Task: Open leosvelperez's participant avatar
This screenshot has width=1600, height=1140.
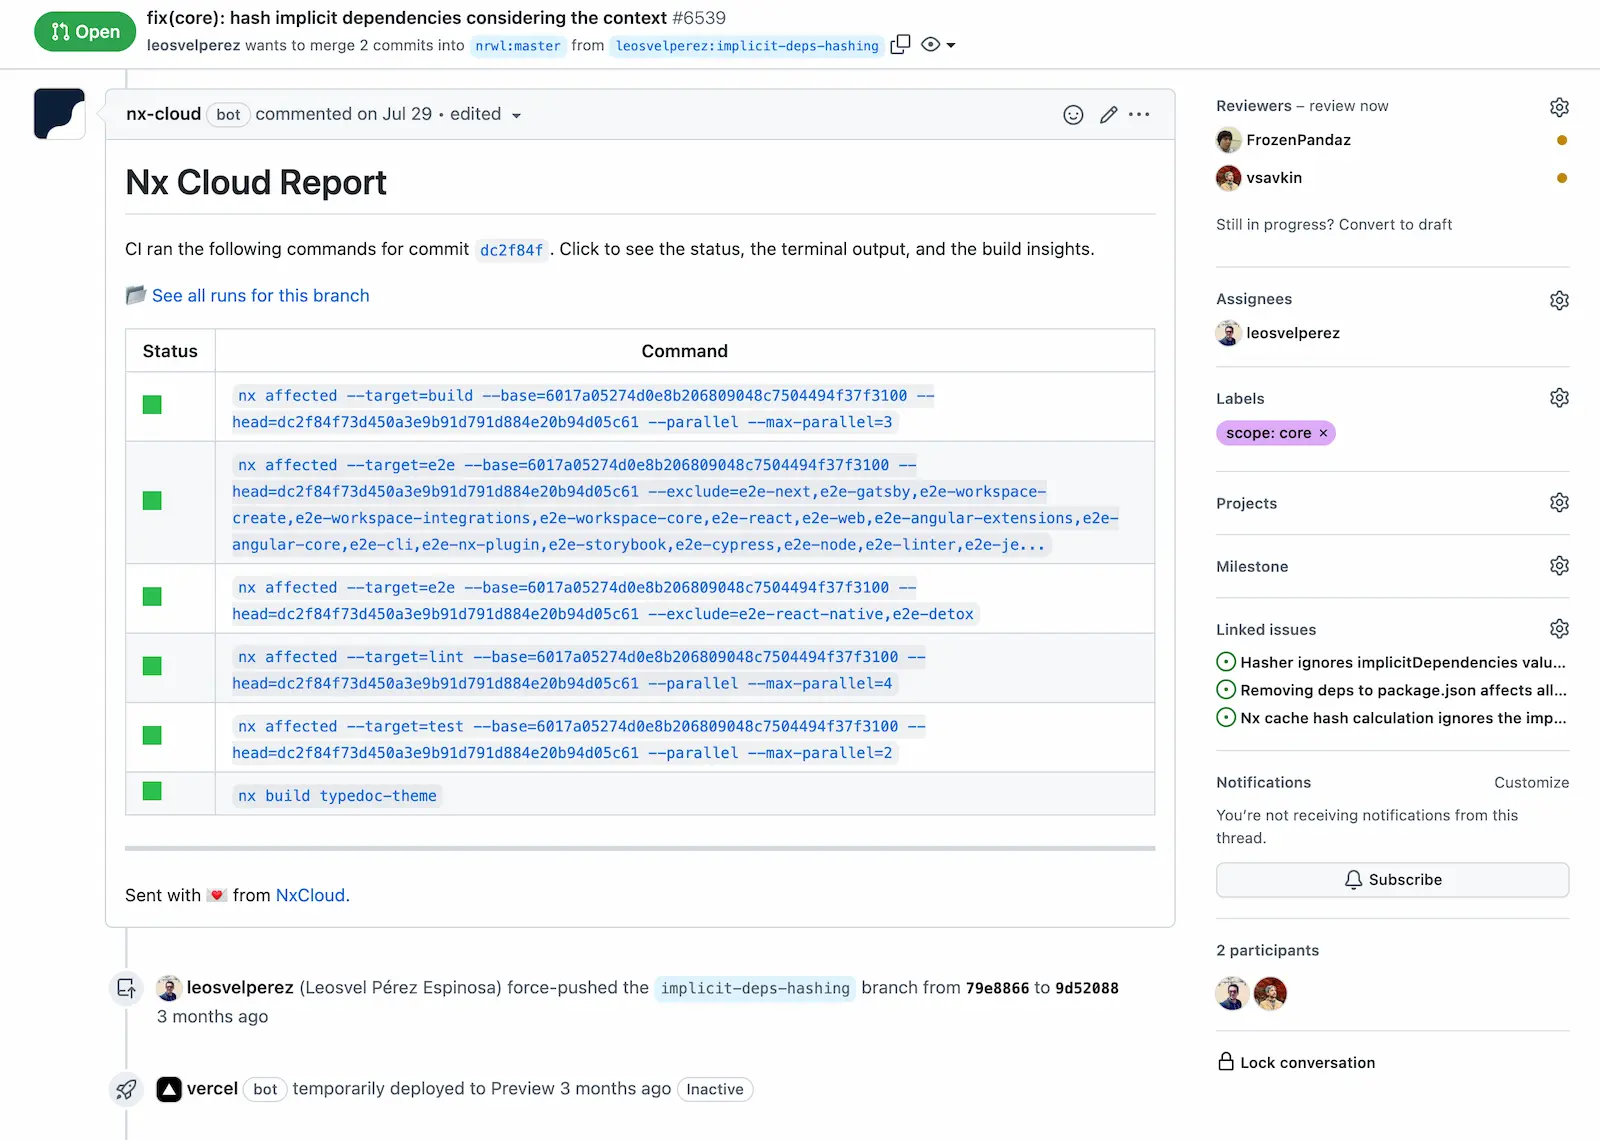Action: [x=1231, y=993]
